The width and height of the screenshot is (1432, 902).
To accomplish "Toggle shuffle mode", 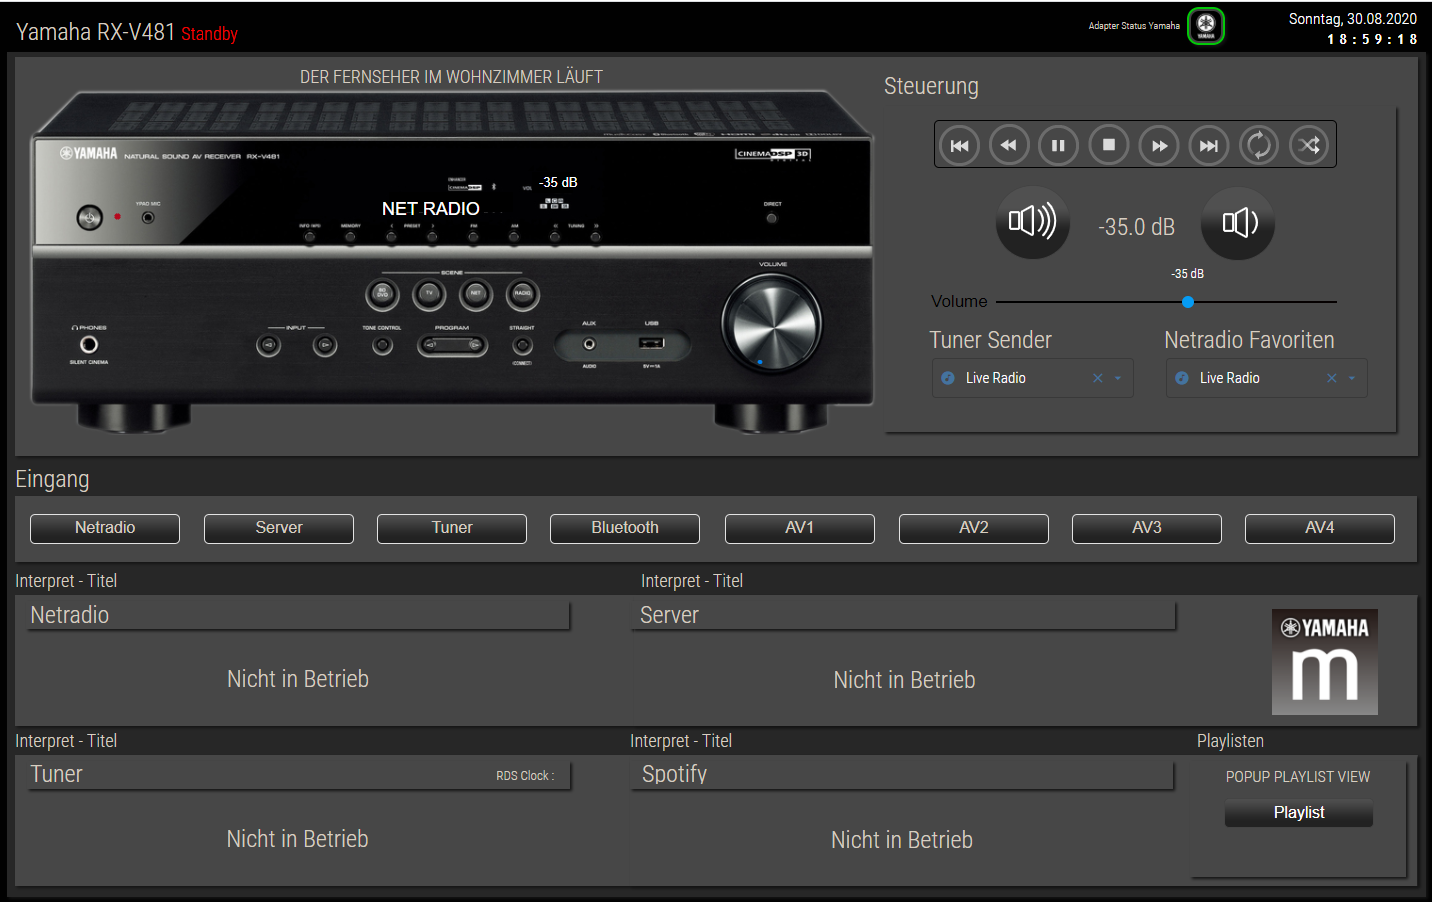I will [x=1308, y=145].
